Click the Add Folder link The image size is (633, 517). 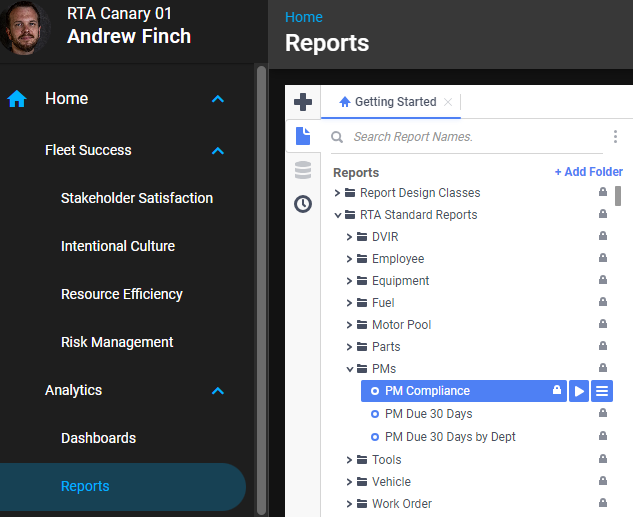click(588, 172)
